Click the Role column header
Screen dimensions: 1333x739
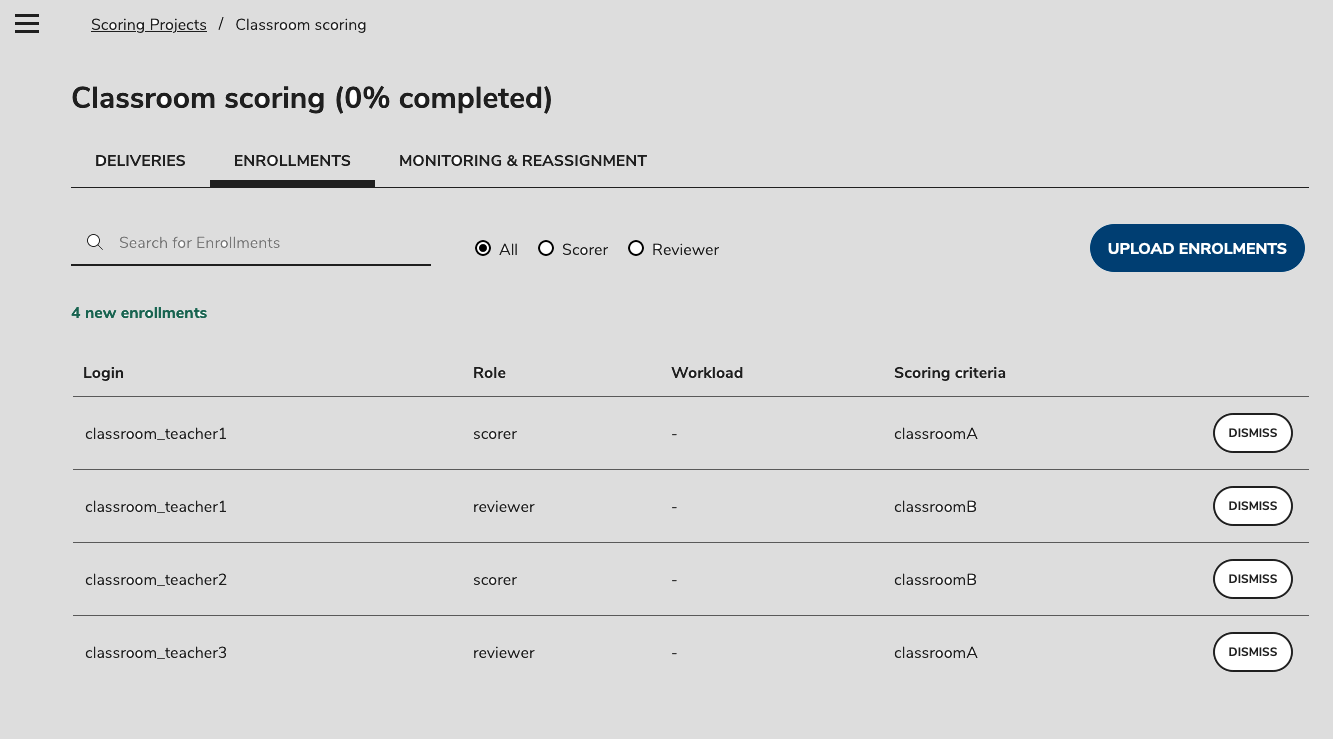click(489, 372)
